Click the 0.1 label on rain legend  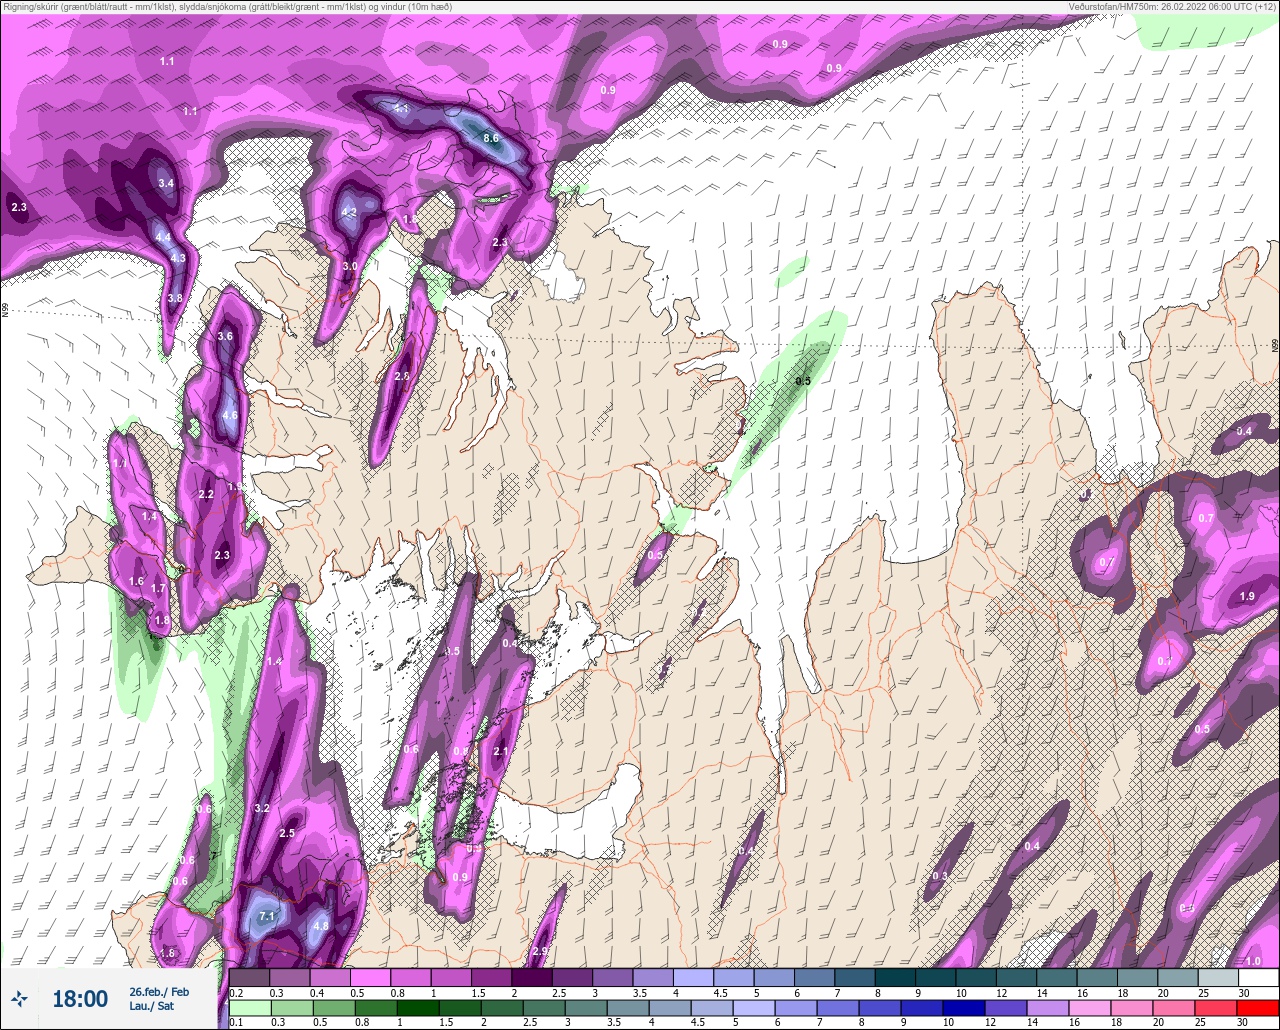236,1022
